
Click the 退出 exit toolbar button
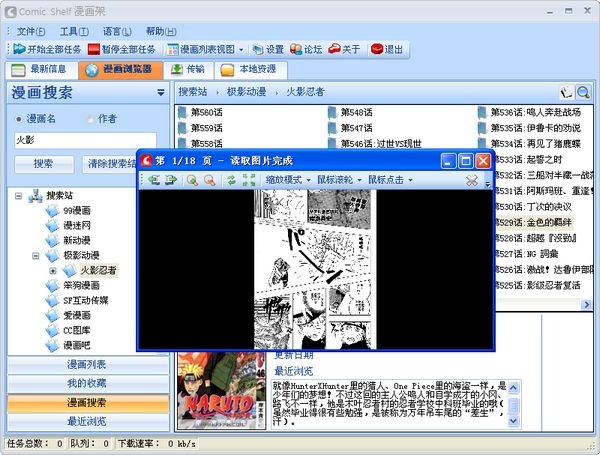point(387,49)
